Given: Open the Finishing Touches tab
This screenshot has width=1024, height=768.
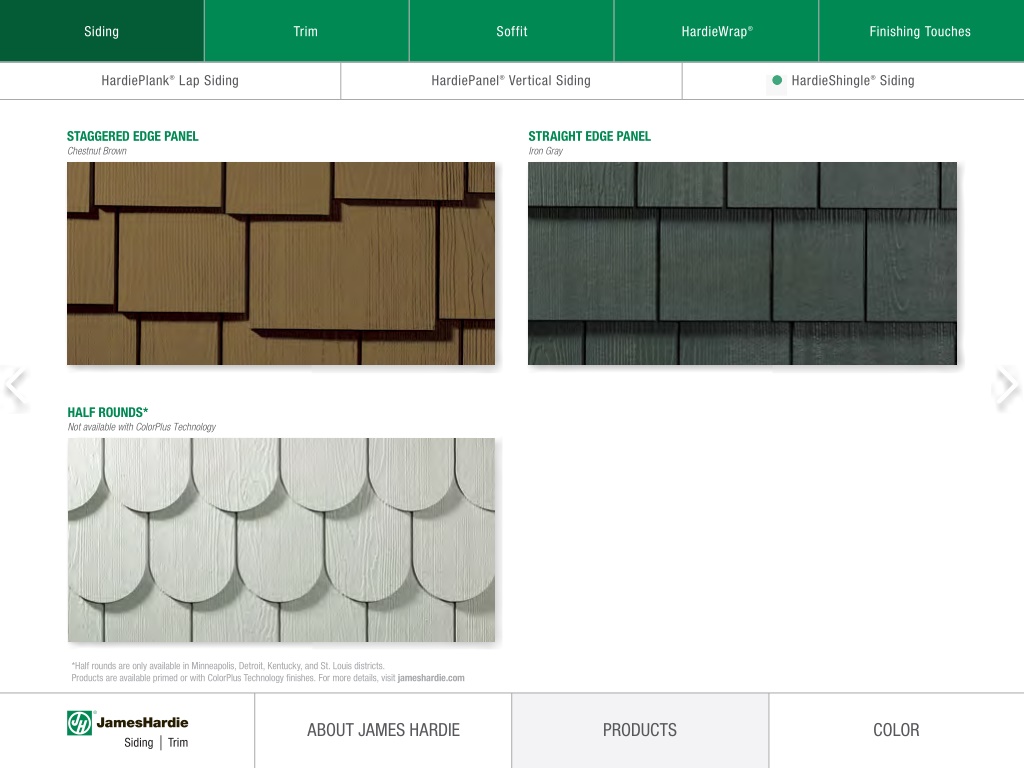Looking at the screenshot, I should coord(921,31).
